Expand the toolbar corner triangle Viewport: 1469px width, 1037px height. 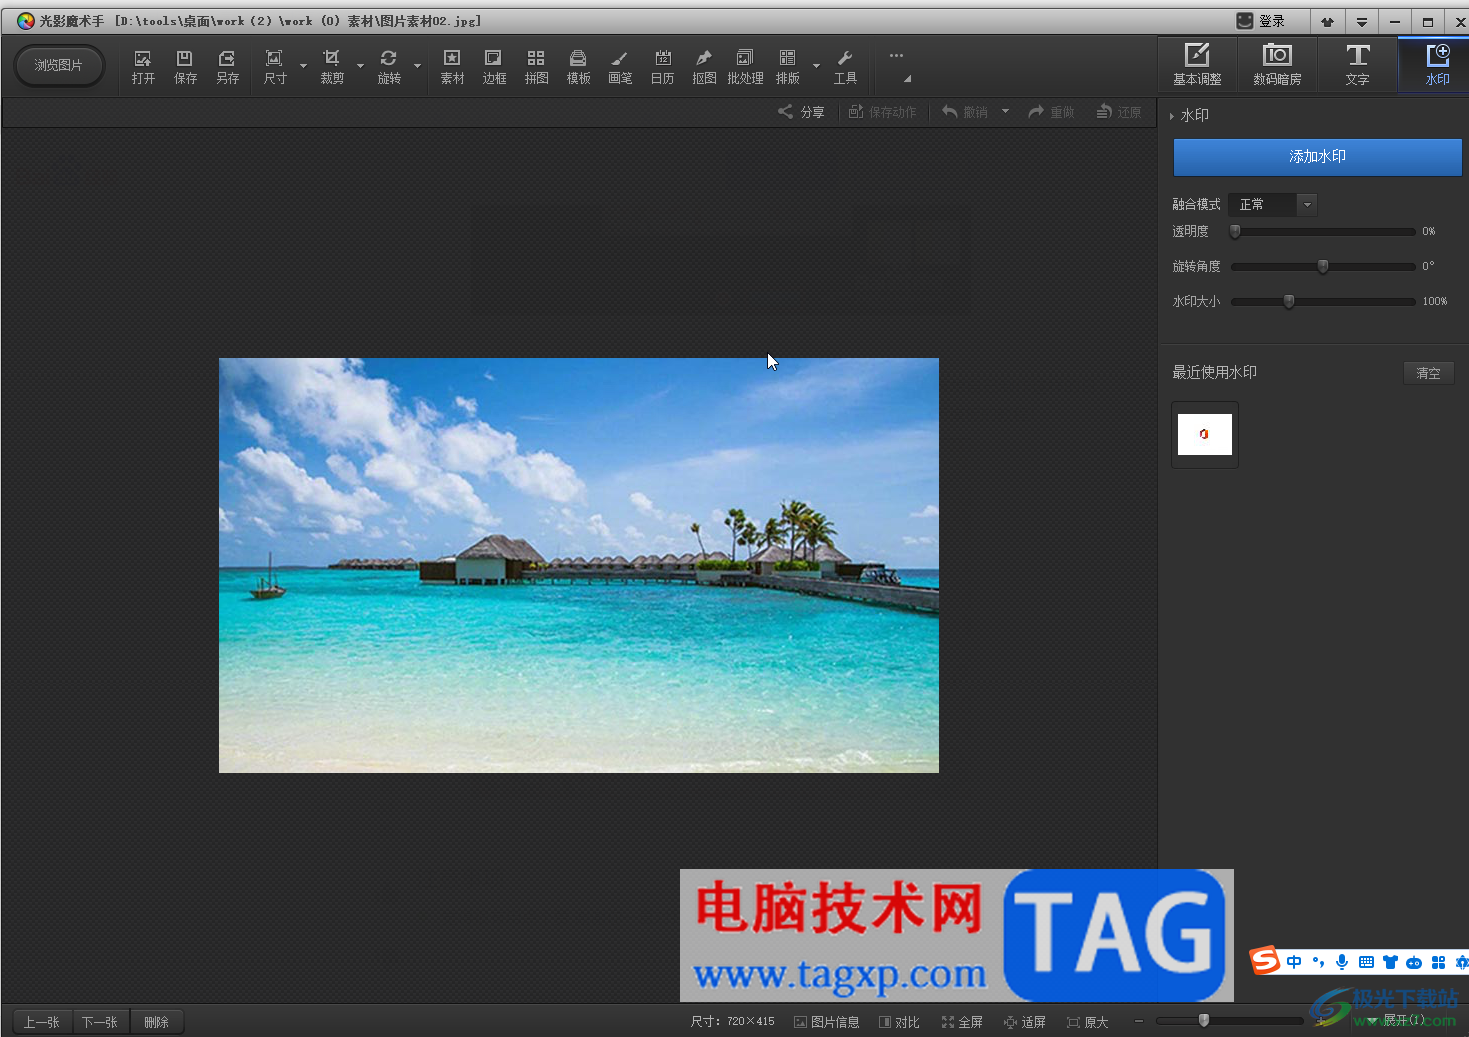pyautogui.click(x=907, y=78)
